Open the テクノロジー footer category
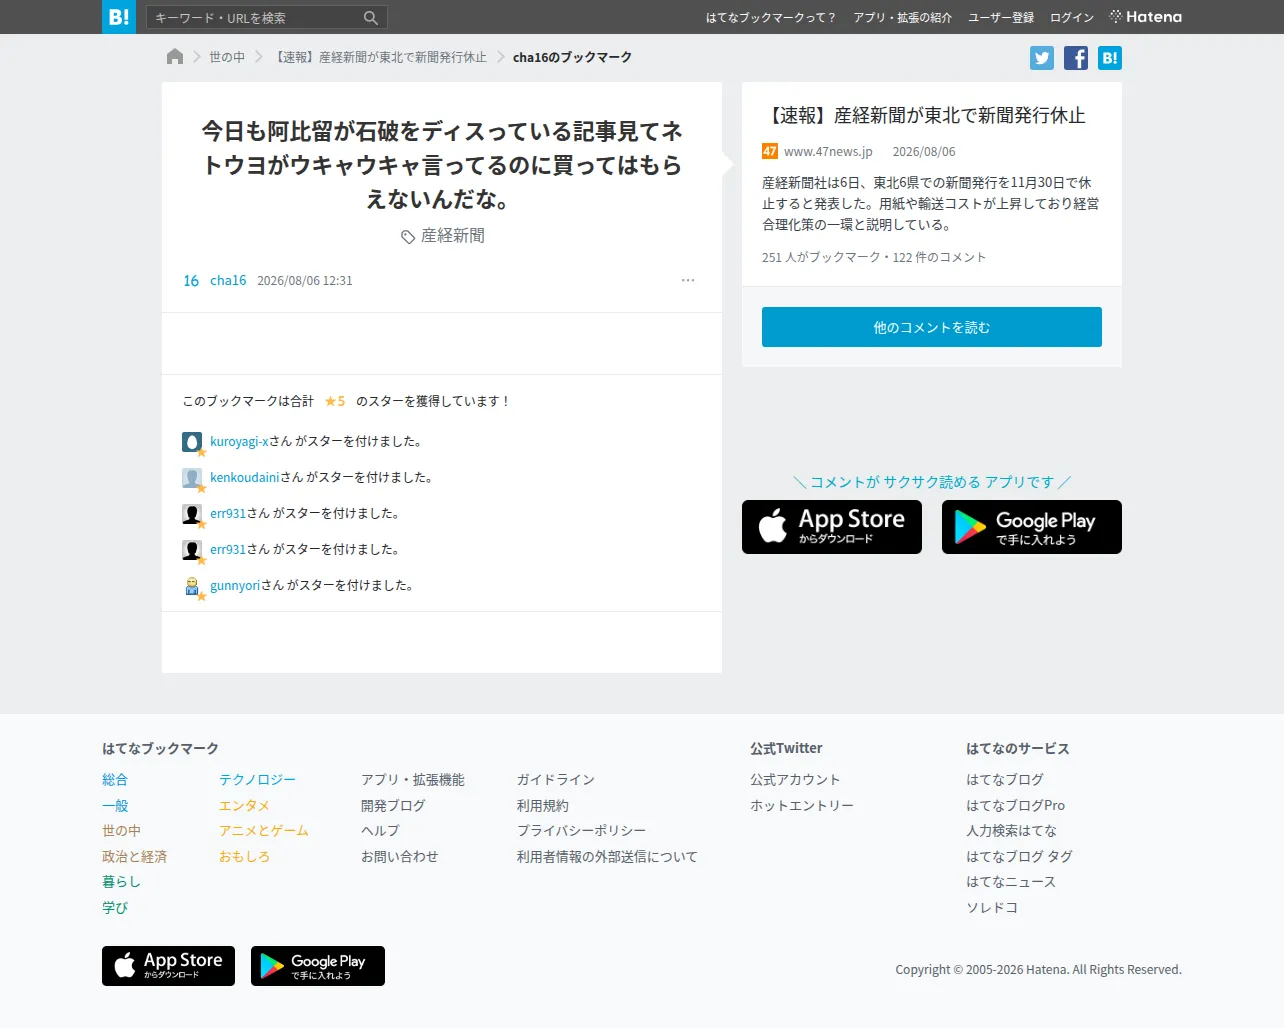1284x1028 pixels. (258, 780)
